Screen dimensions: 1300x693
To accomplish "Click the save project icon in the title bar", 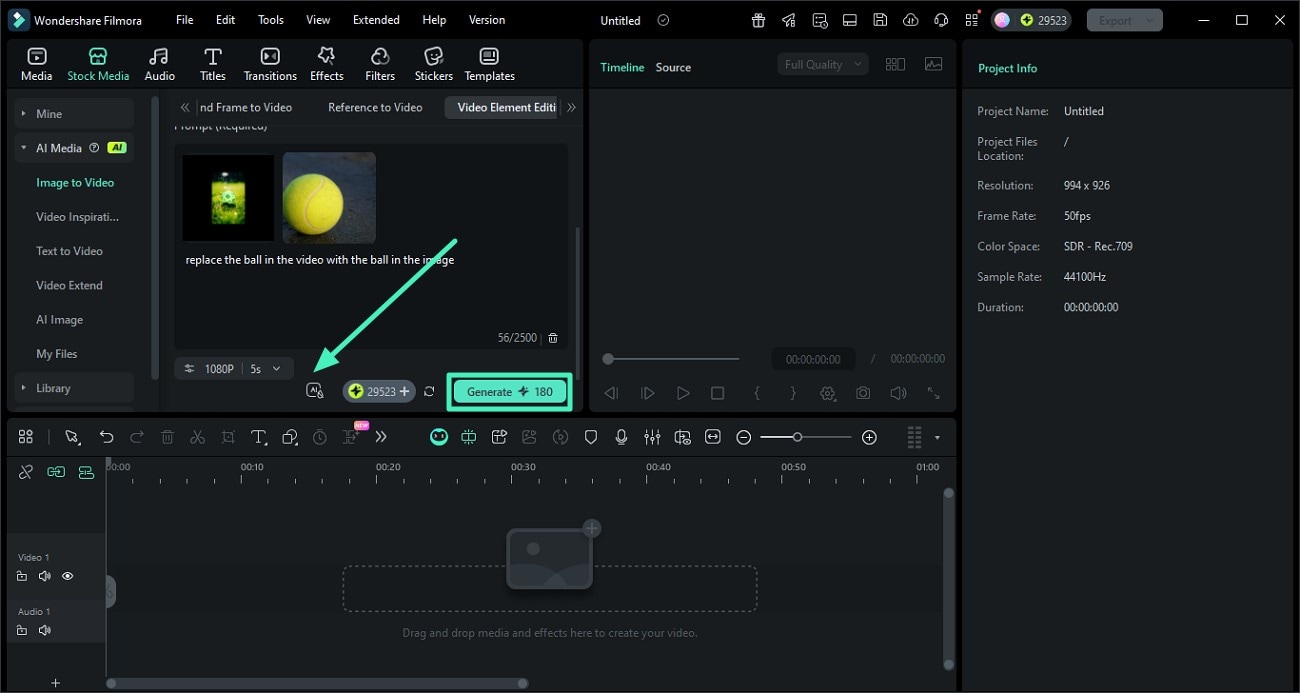I will (879, 19).
